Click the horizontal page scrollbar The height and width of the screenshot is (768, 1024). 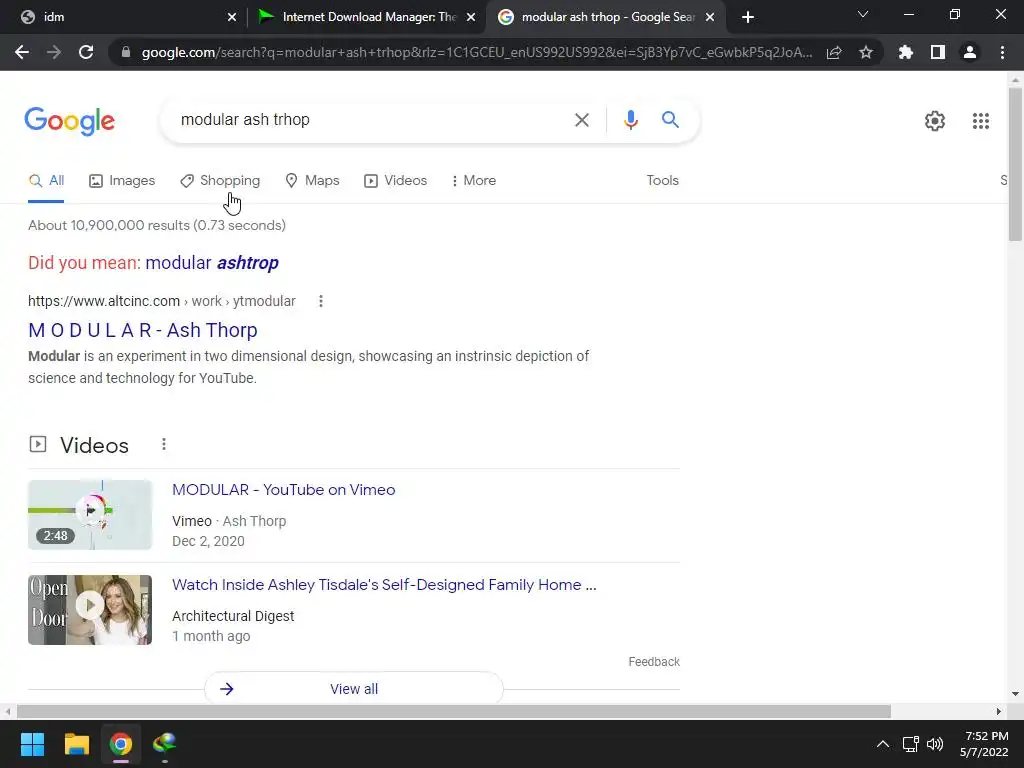pos(454,711)
